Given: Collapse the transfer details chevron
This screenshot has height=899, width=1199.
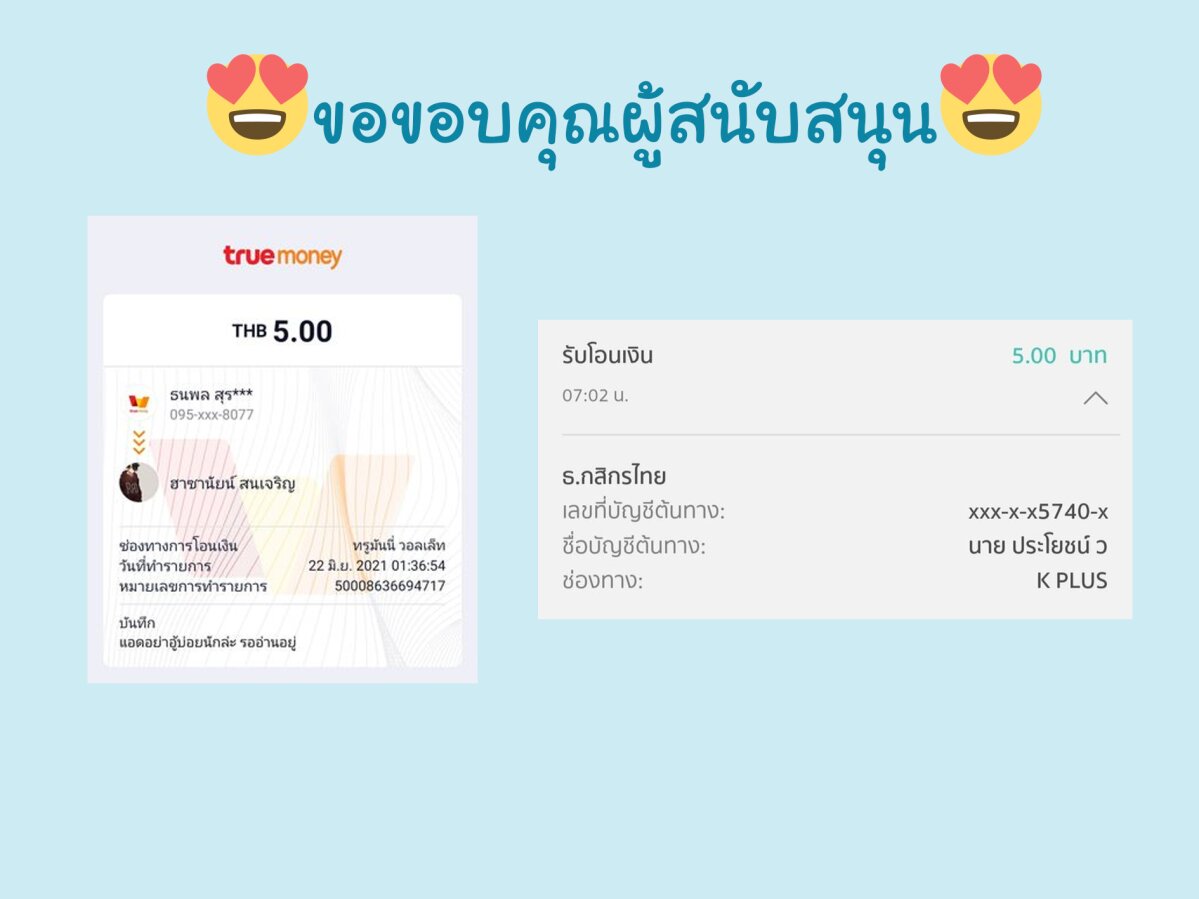Looking at the screenshot, I should [1095, 398].
